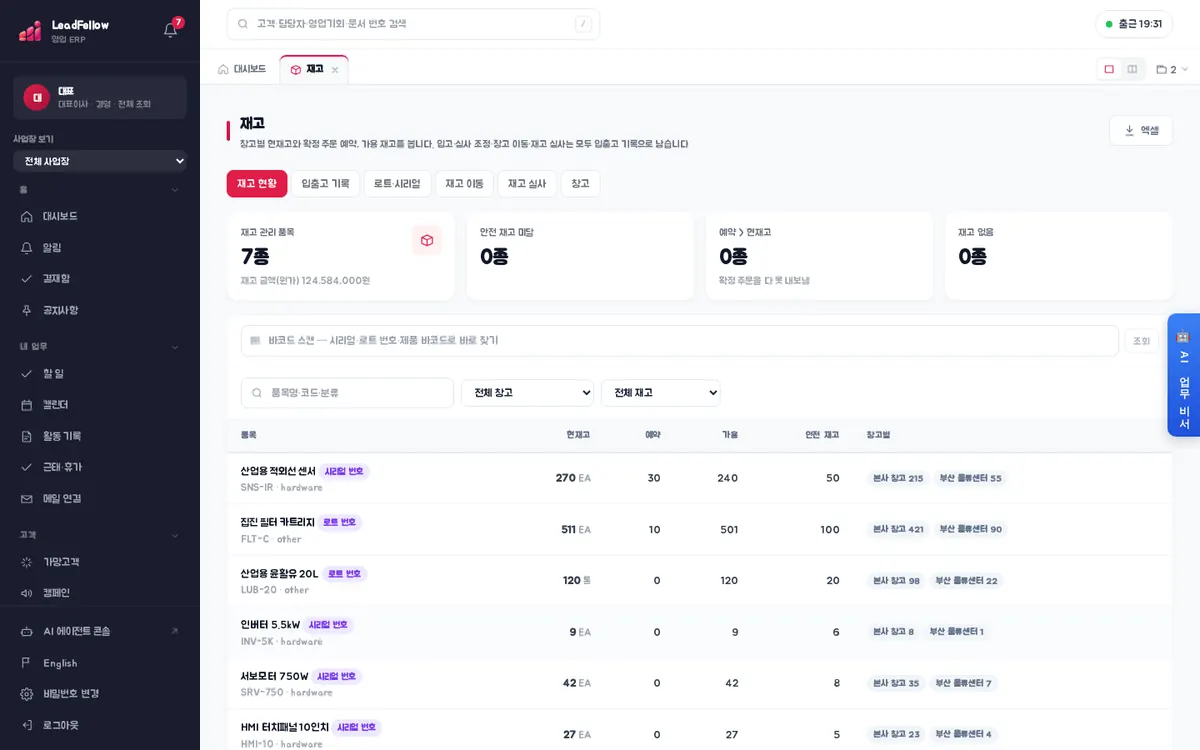The image size is (1200, 750).
Task: Select the 재고 실사 sub-tab
Action: coord(527,184)
